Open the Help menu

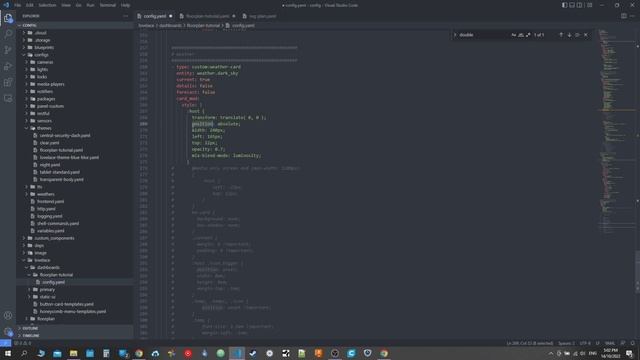(x=125, y=5)
